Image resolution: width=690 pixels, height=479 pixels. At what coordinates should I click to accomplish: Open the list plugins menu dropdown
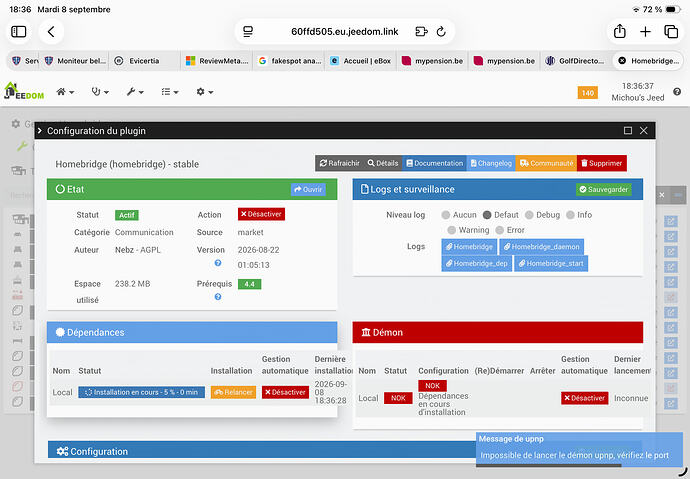[170, 91]
